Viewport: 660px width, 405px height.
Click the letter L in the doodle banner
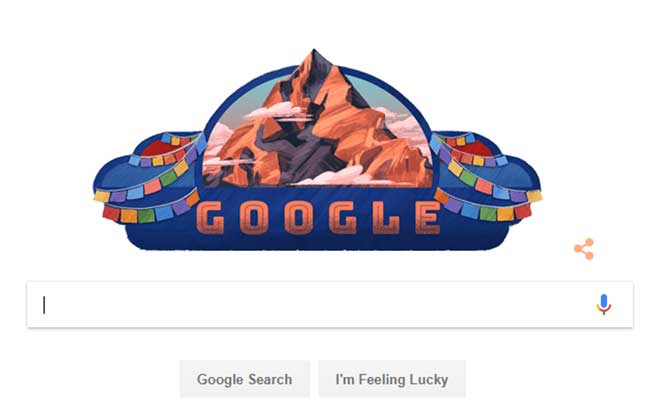(388, 217)
